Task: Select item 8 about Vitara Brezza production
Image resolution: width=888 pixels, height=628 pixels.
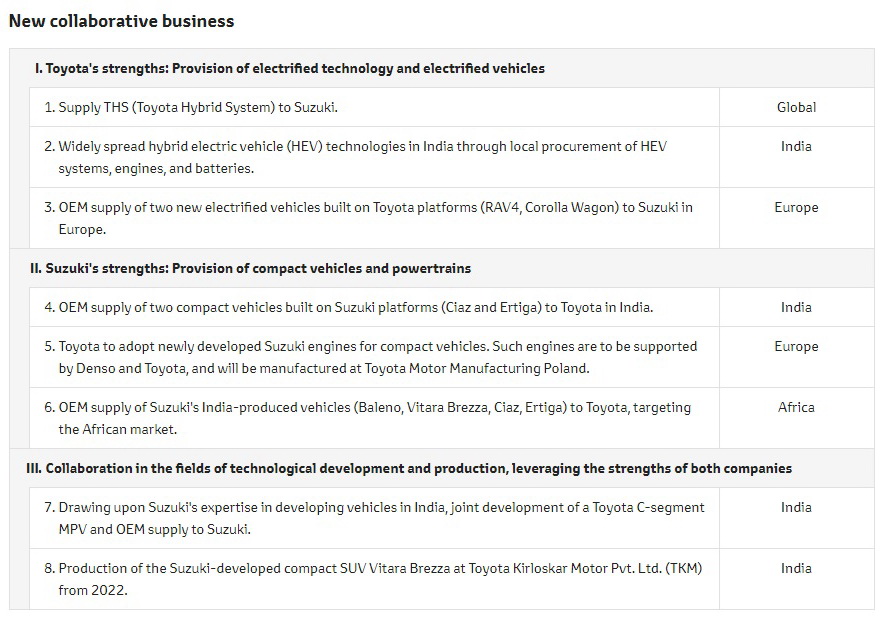Action: coord(380,579)
